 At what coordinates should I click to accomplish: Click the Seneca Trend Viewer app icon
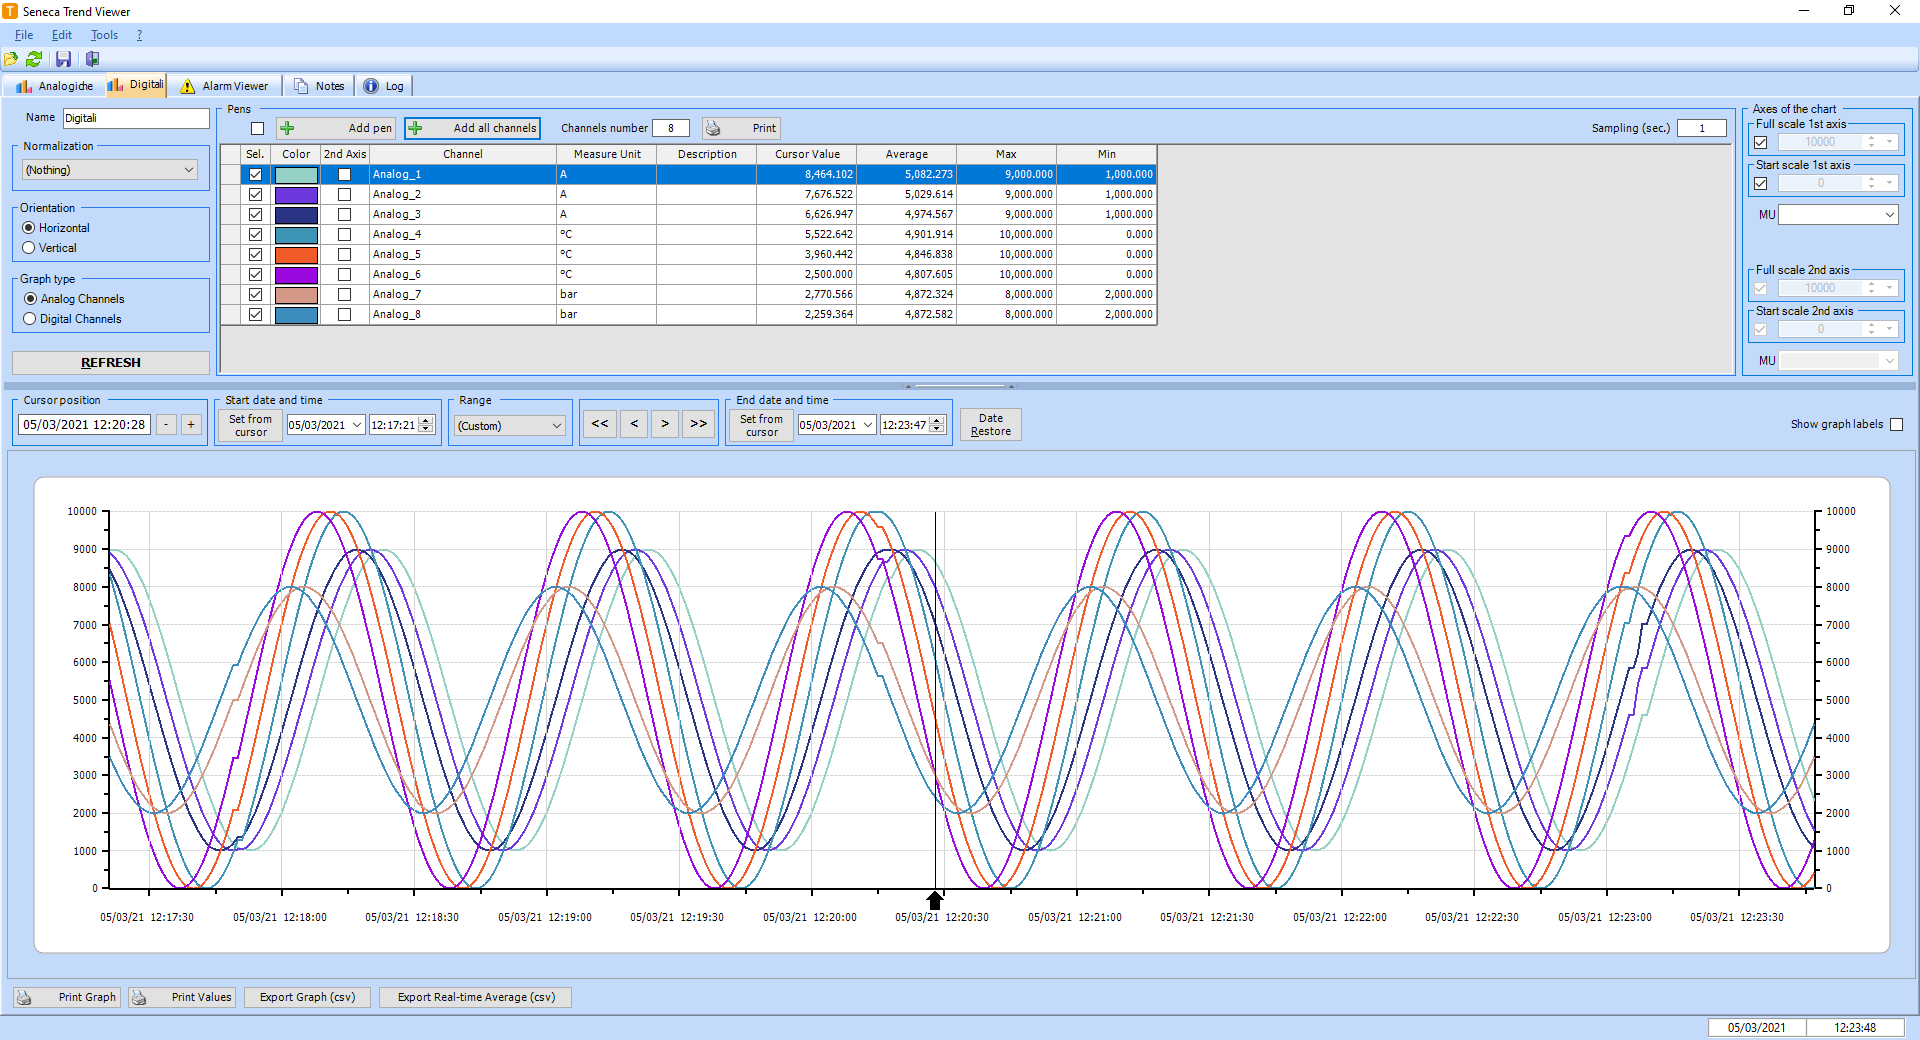(10, 11)
